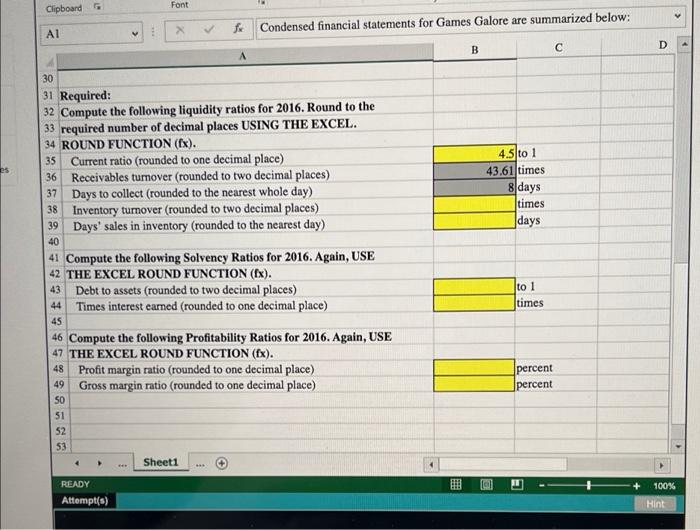Viewport: 700px width, 530px height.
Task: Click previous sheet navigation arrow
Action: pyautogui.click(x=77, y=463)
